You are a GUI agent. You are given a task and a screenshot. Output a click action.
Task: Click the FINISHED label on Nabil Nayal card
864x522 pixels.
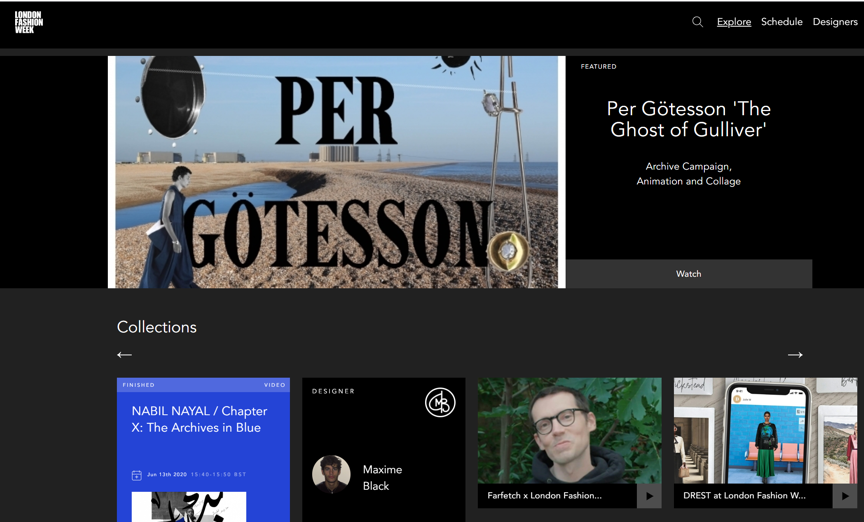(138, 385)
